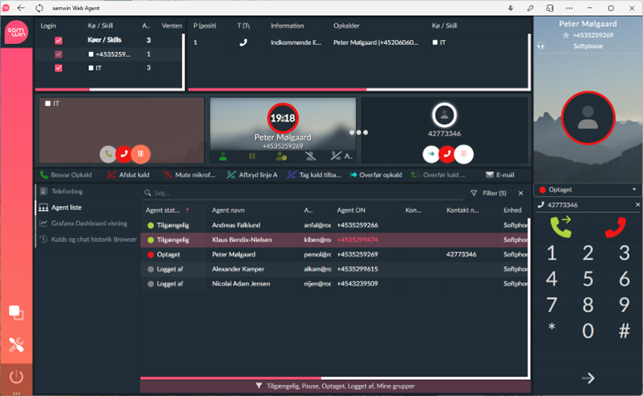Screen dimensions: 643x396
Task: Sort by Agent stat... column header
Action: (163, 210)
